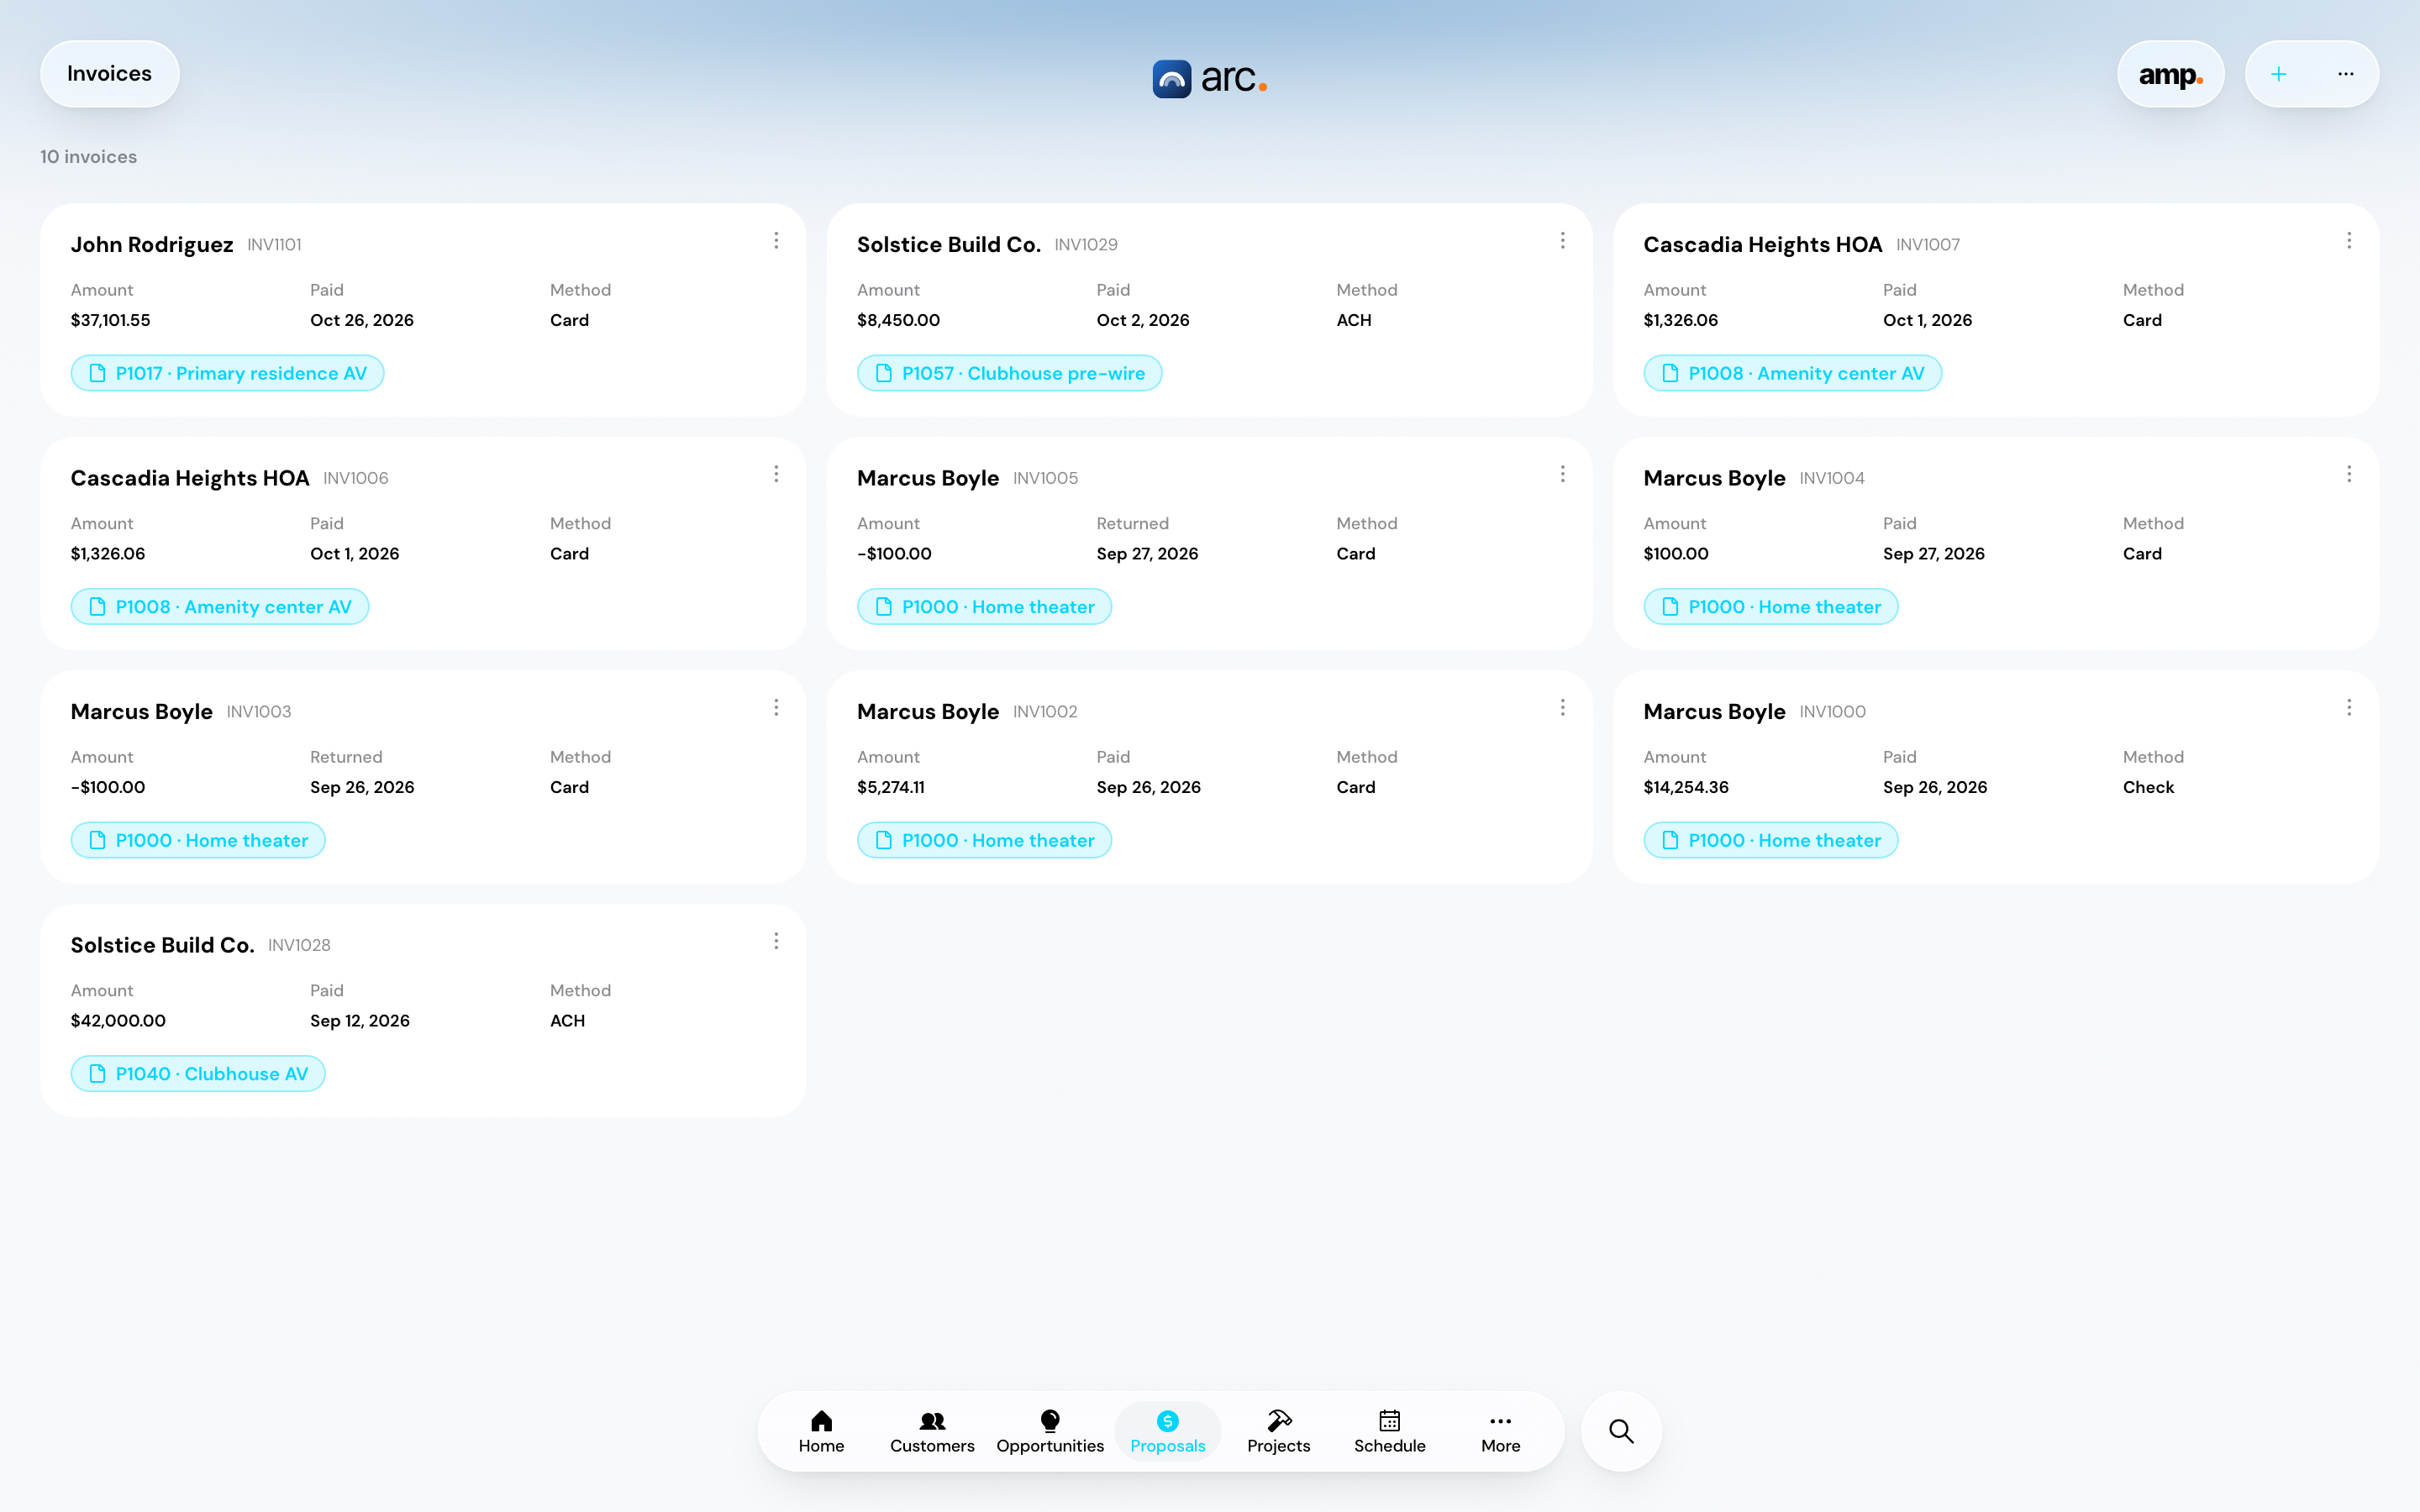The image size is (2420, 1512).
Task: Click the 10 invoices count label
Action: 89,157
